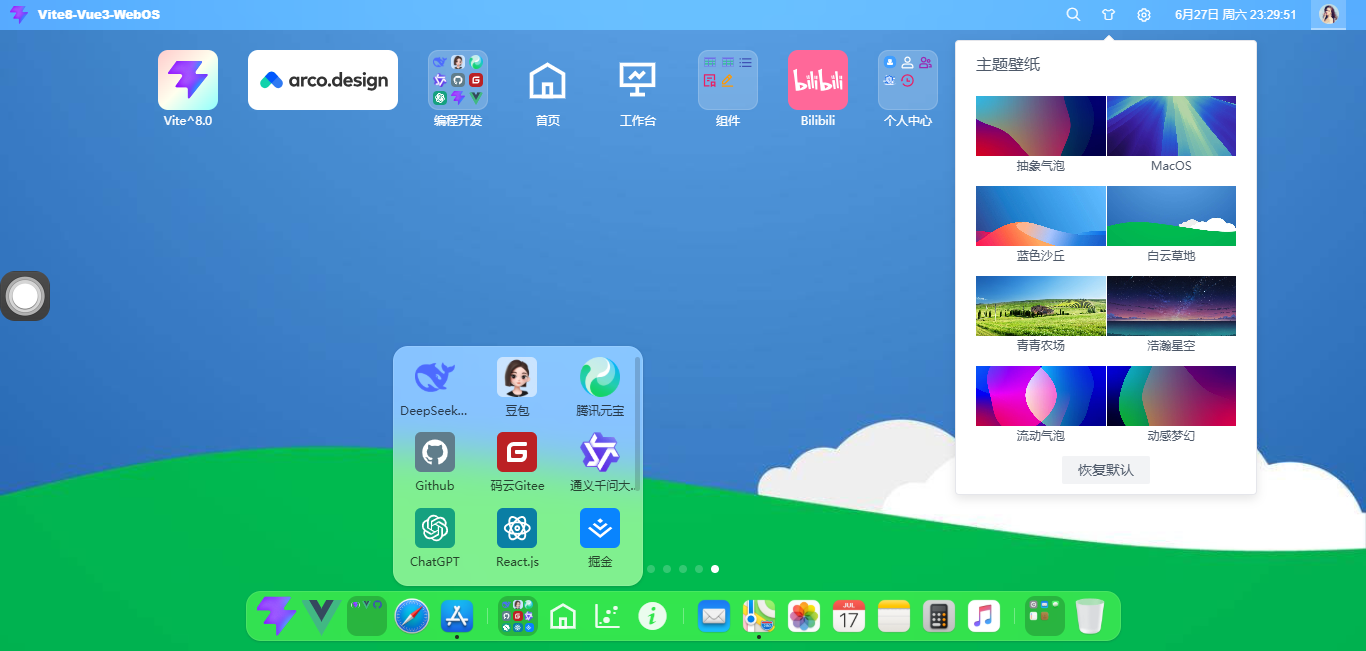Launch App Store from the dock

[x=457, y=616]
